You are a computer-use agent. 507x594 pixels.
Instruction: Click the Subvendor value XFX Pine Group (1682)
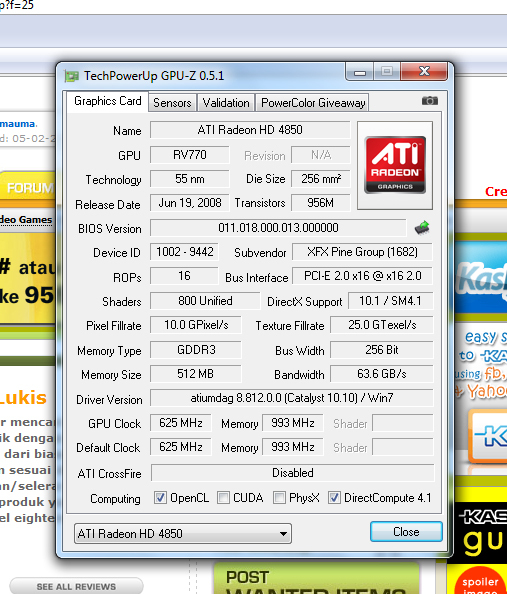coord(362,252)
